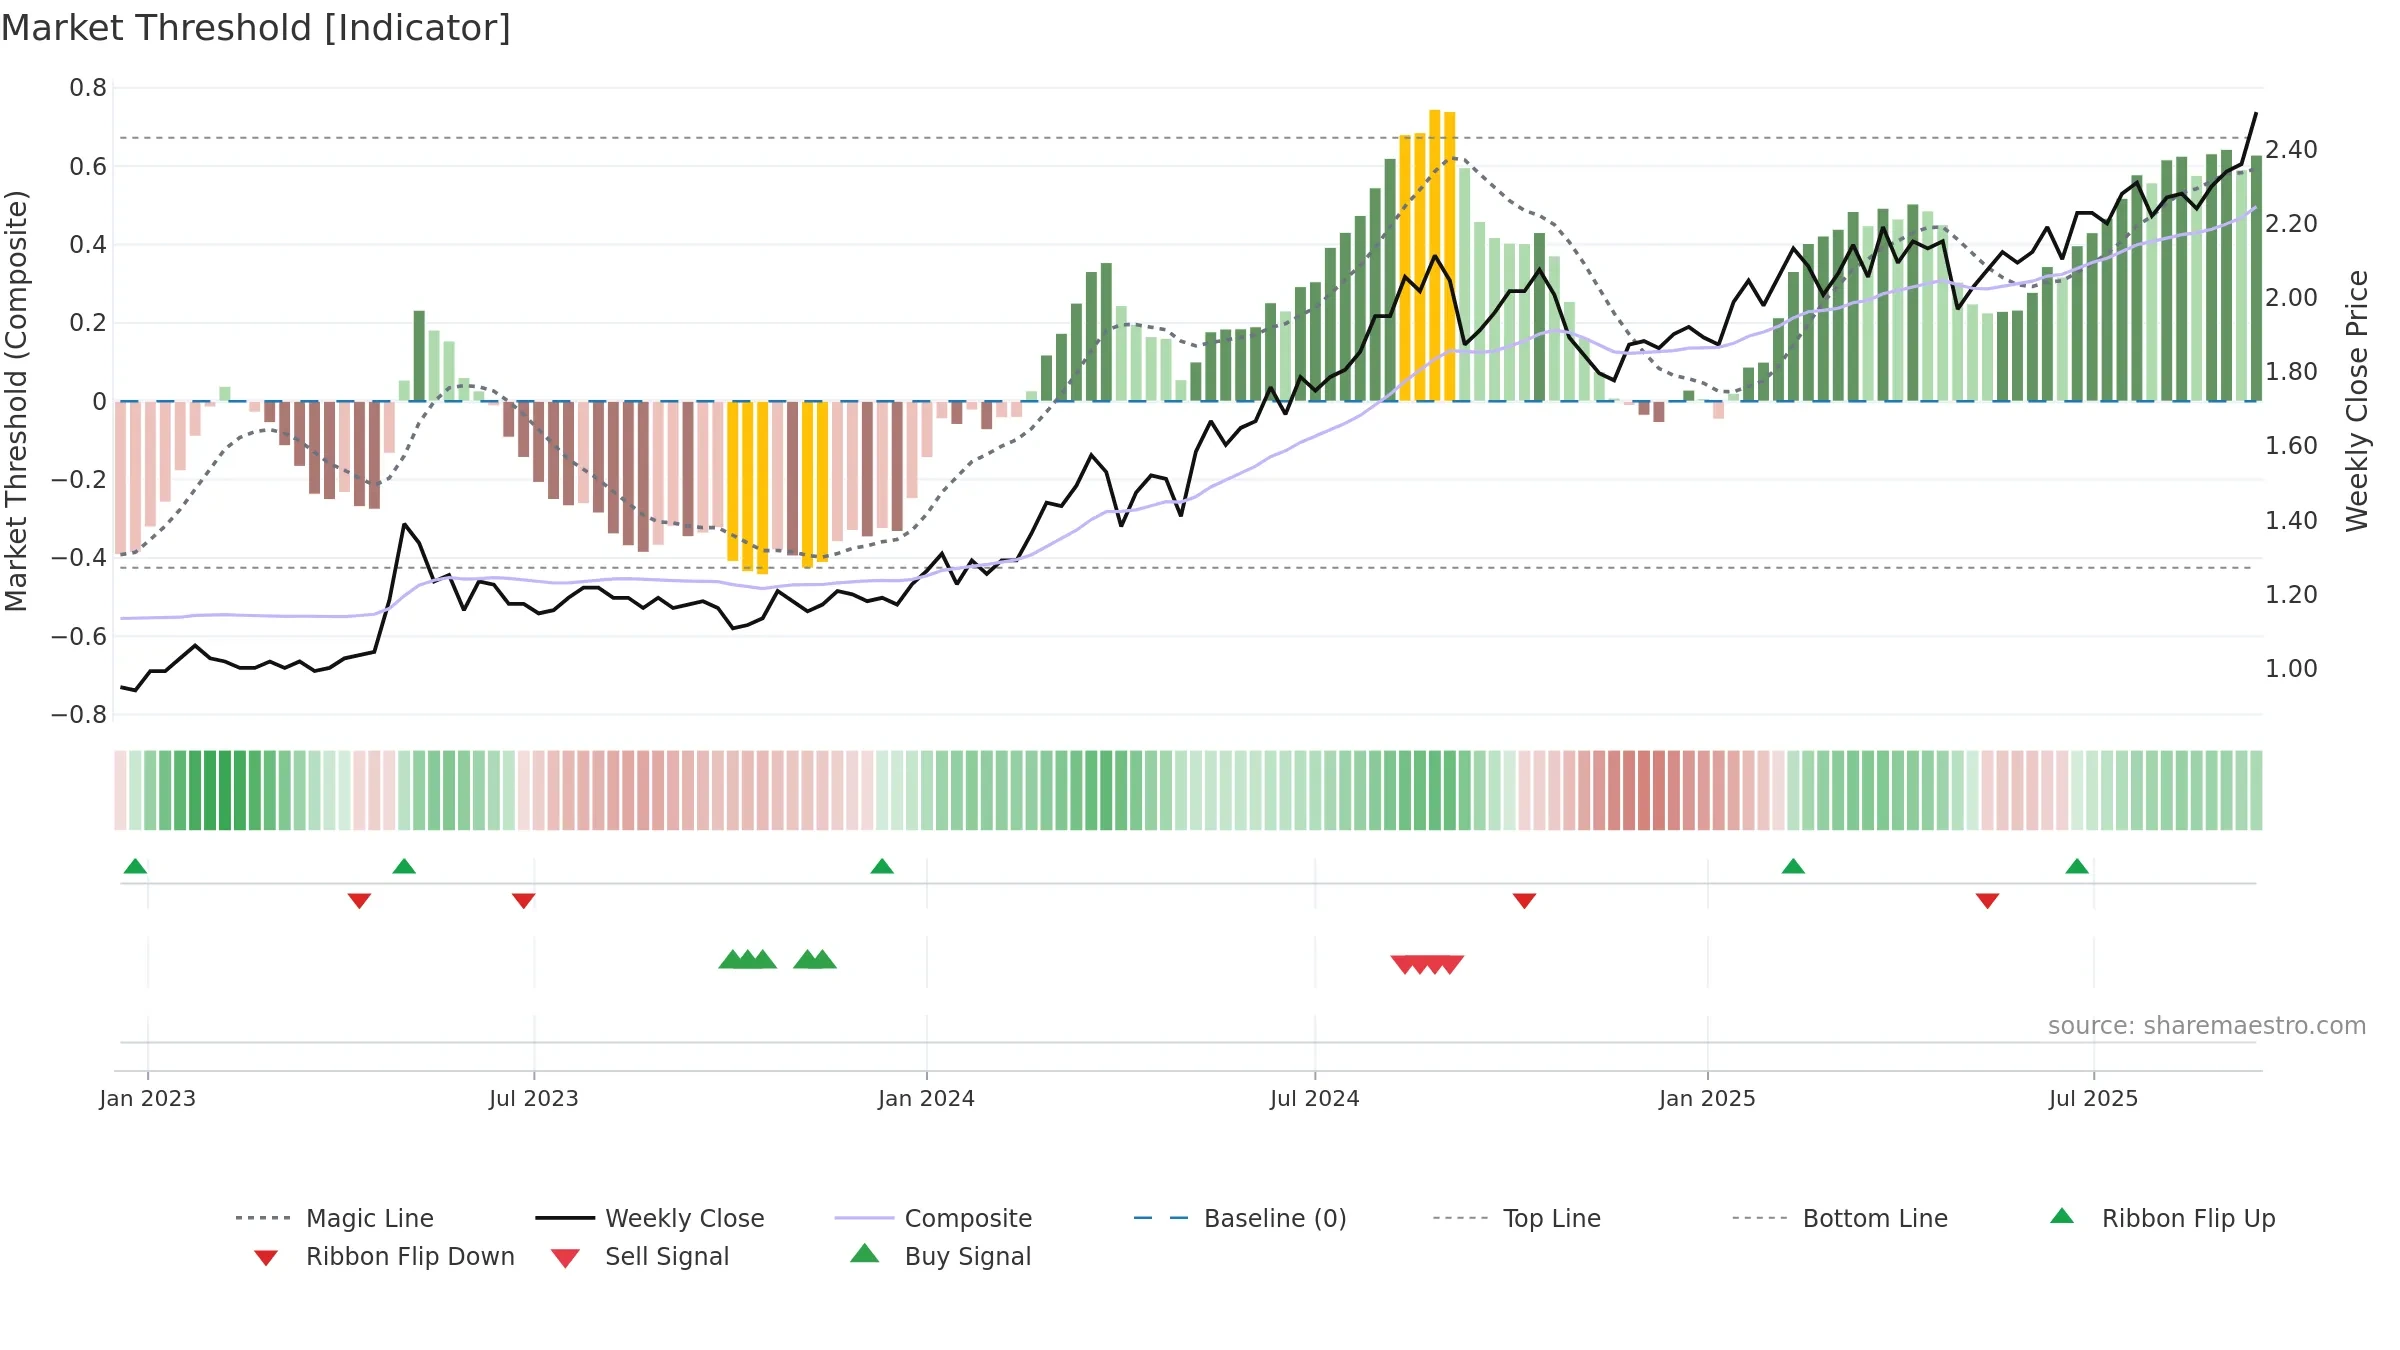2400x1350 pixels.
Task: Click the Jul 2025 x-axis label
Action: click(x=2094, y=1098)
